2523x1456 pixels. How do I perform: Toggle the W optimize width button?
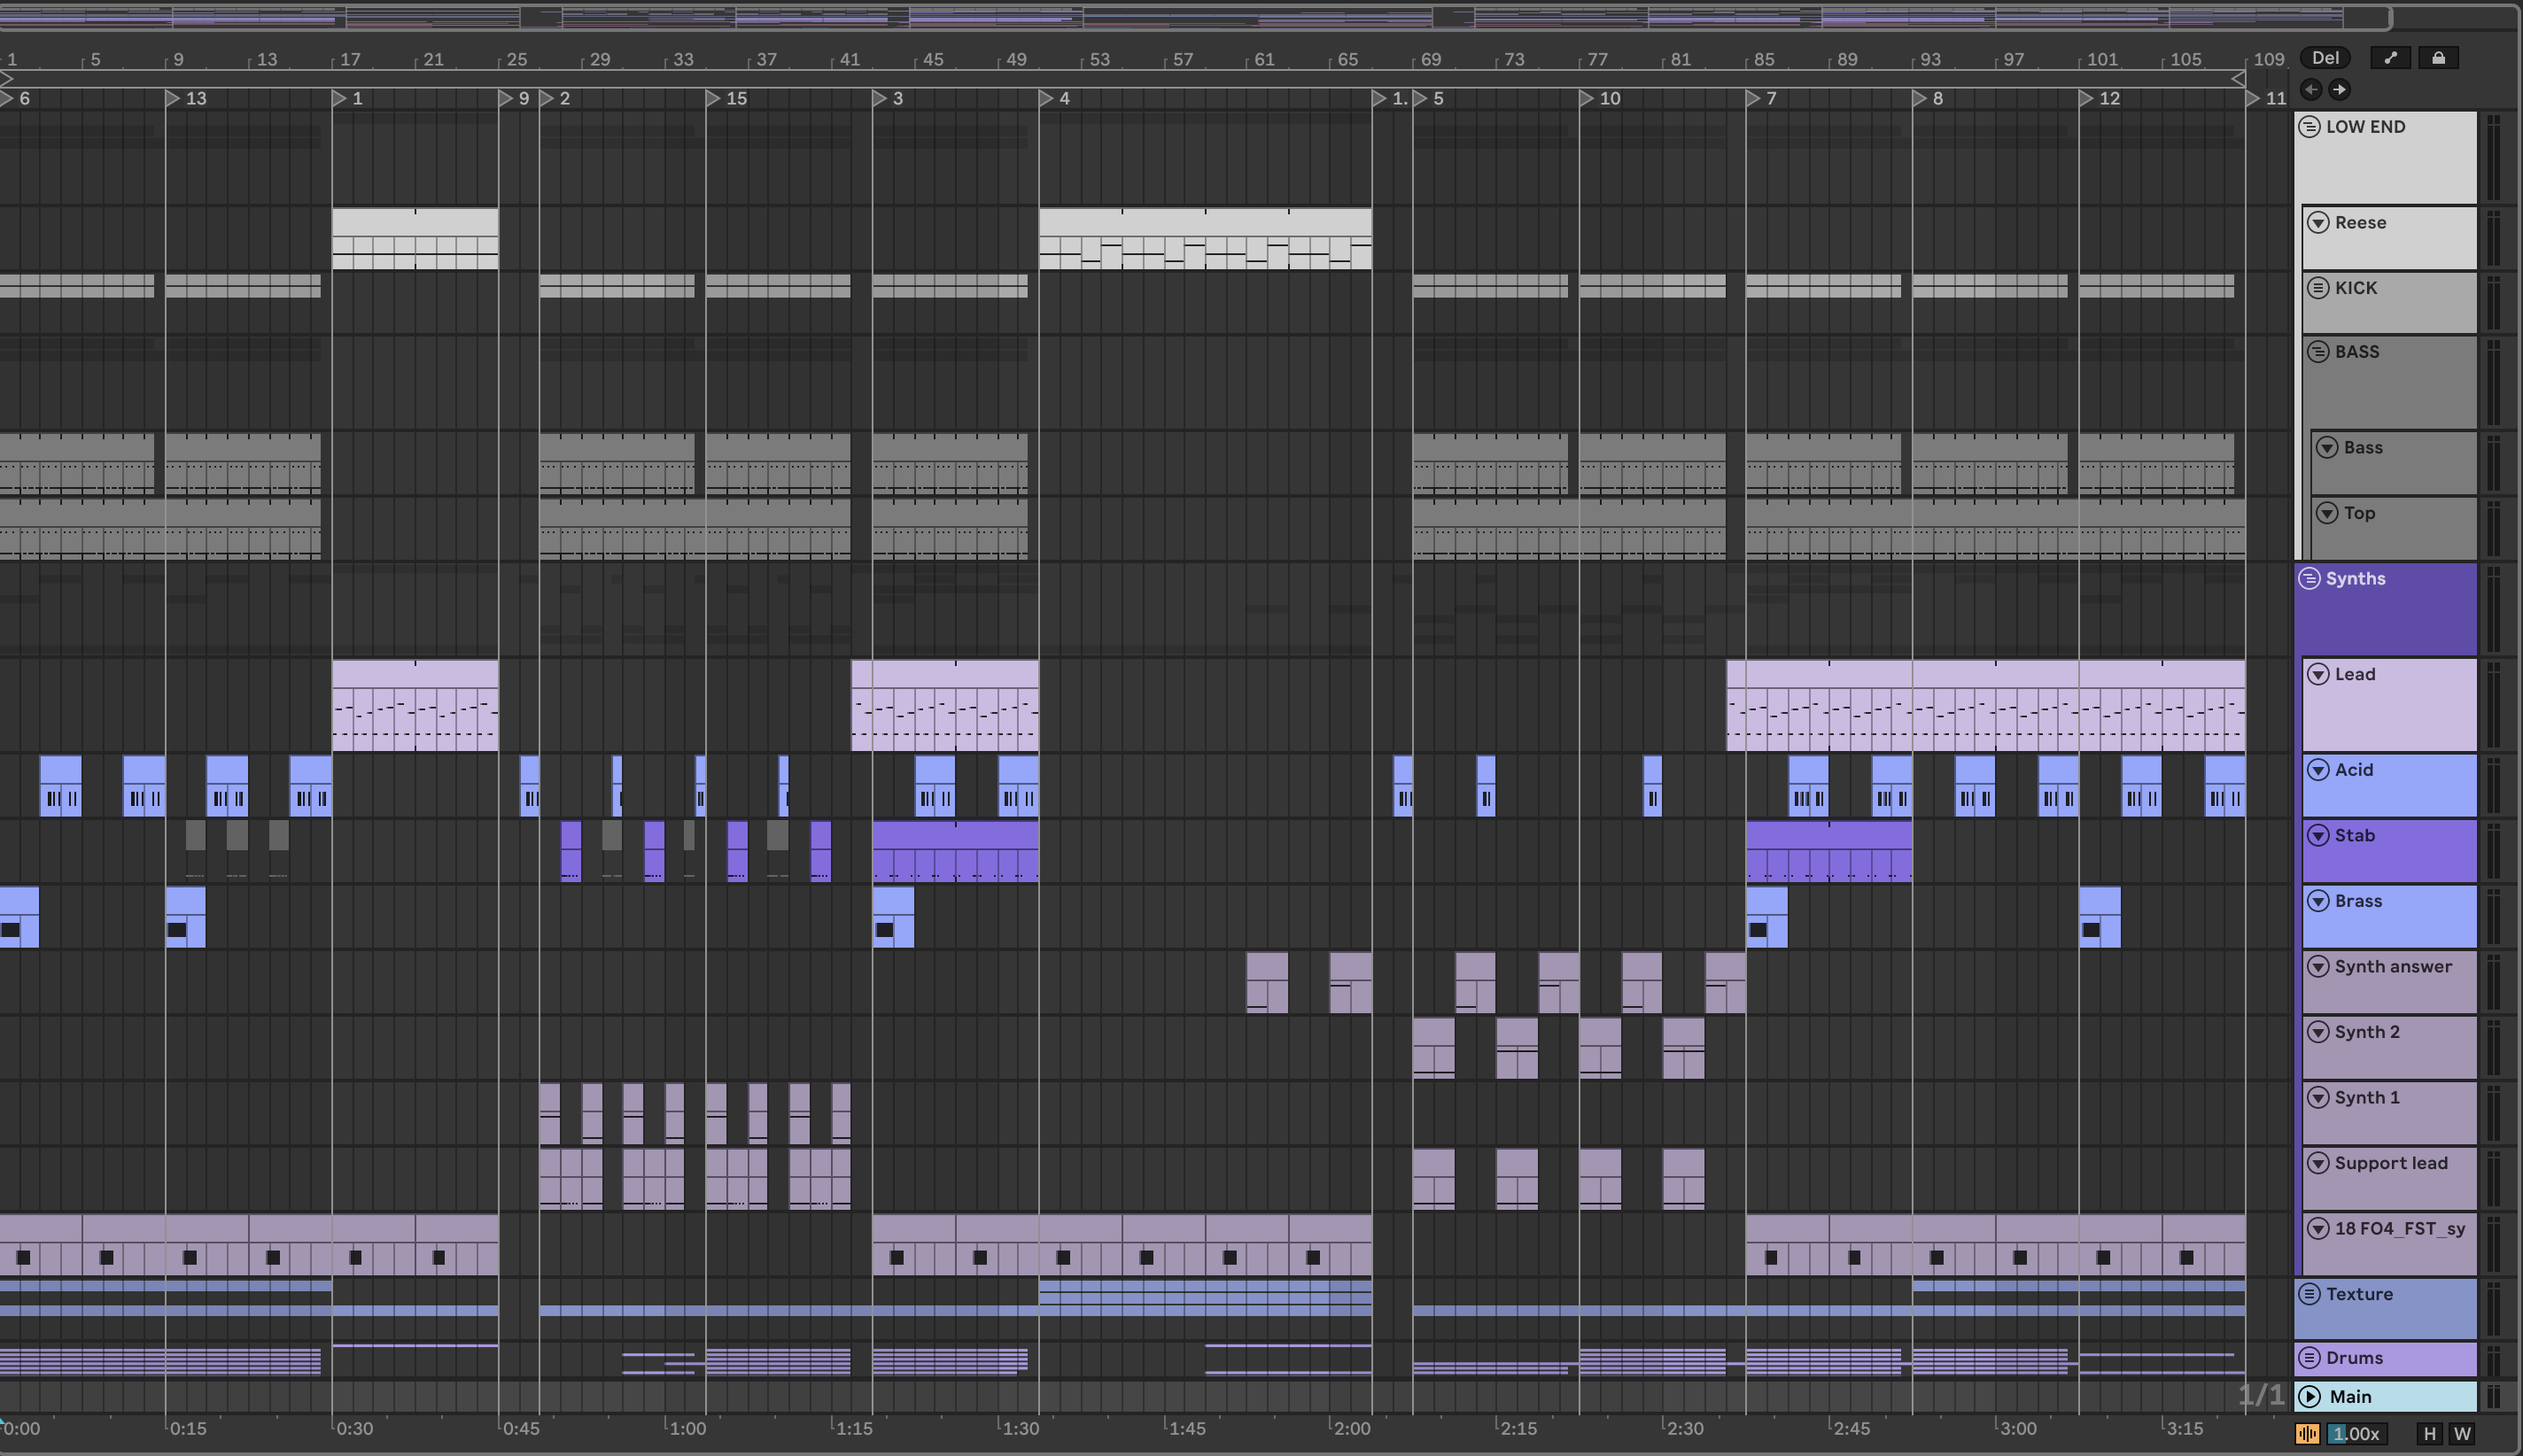pos(2462,1434)
